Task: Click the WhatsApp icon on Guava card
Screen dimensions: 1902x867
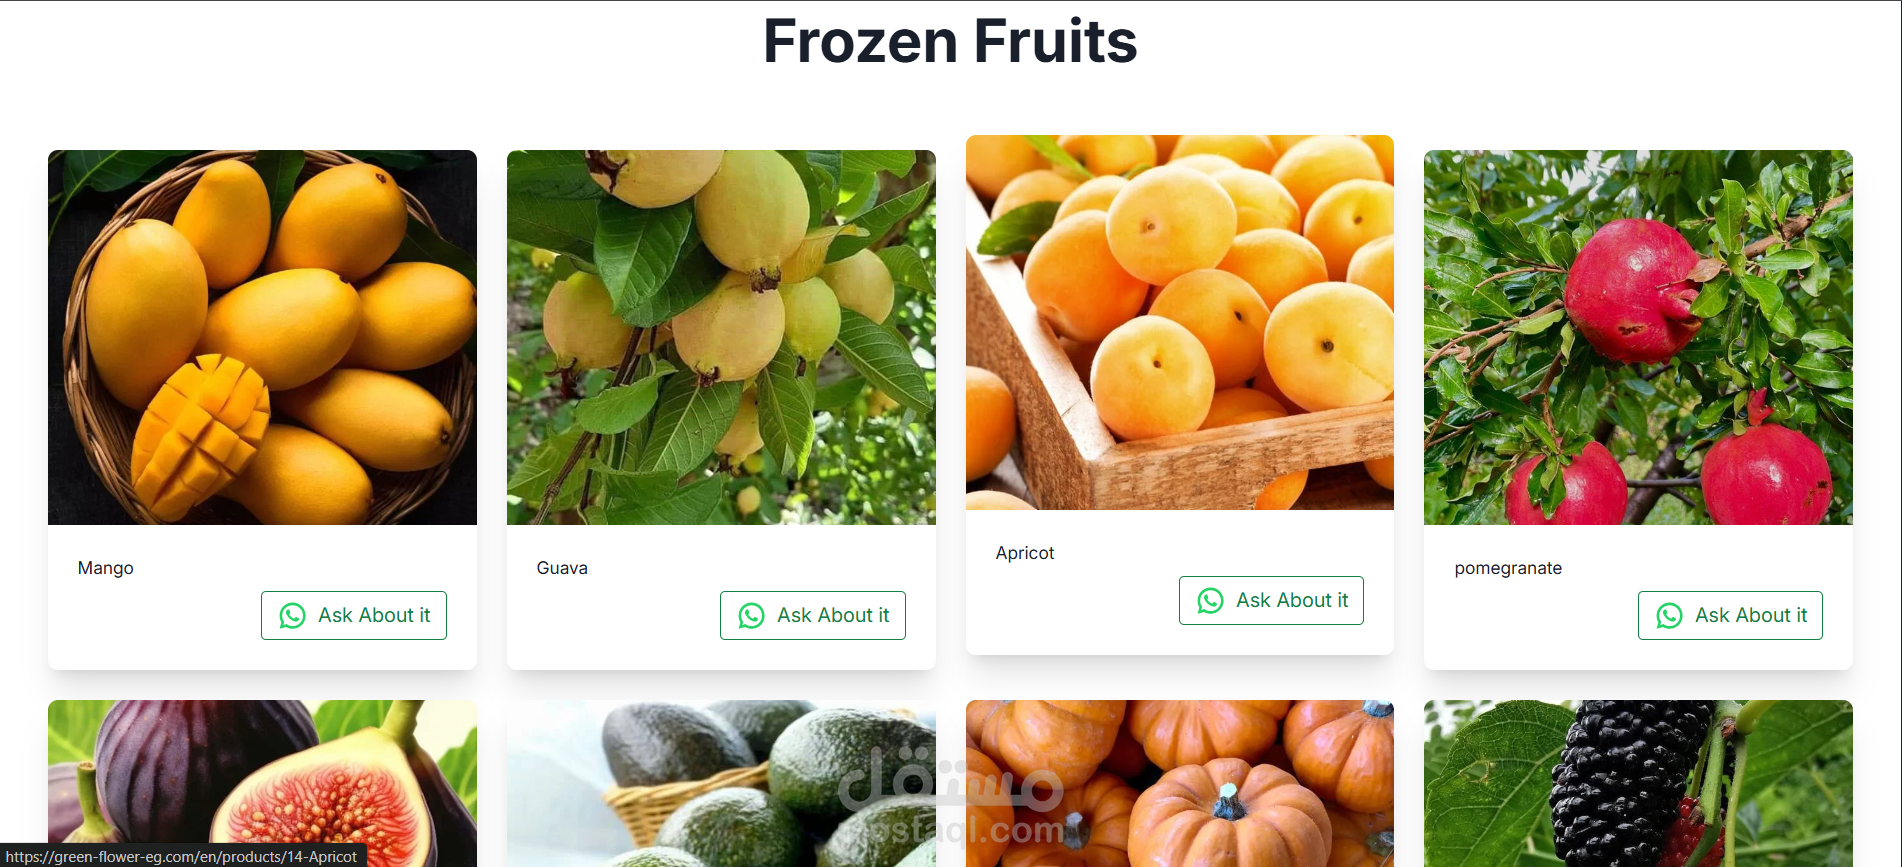Action: coord(751,616)
